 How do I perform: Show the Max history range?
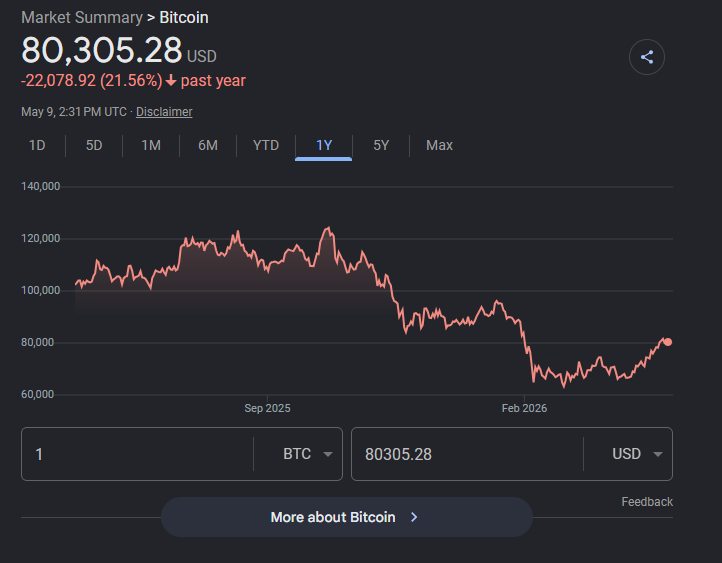tap(439, 145)
